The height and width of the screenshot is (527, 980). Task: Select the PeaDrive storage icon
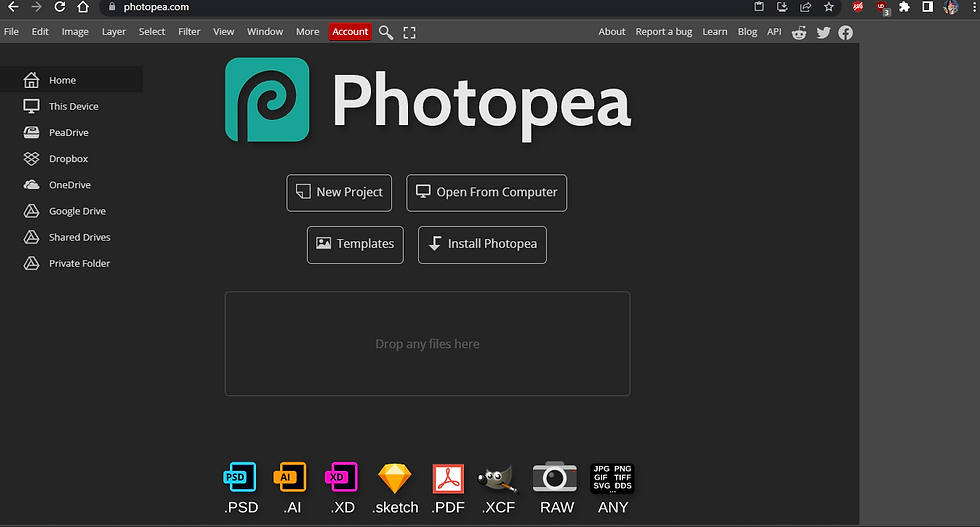point(31,133)
